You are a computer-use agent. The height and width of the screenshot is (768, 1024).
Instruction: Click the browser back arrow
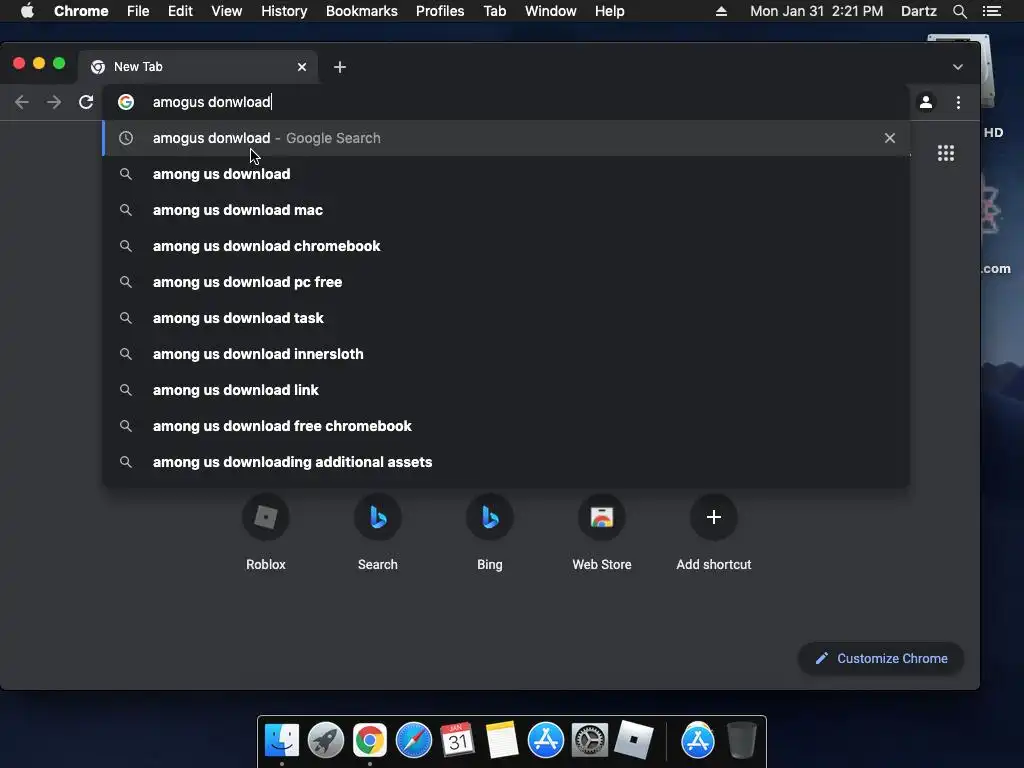pos(22,102)
